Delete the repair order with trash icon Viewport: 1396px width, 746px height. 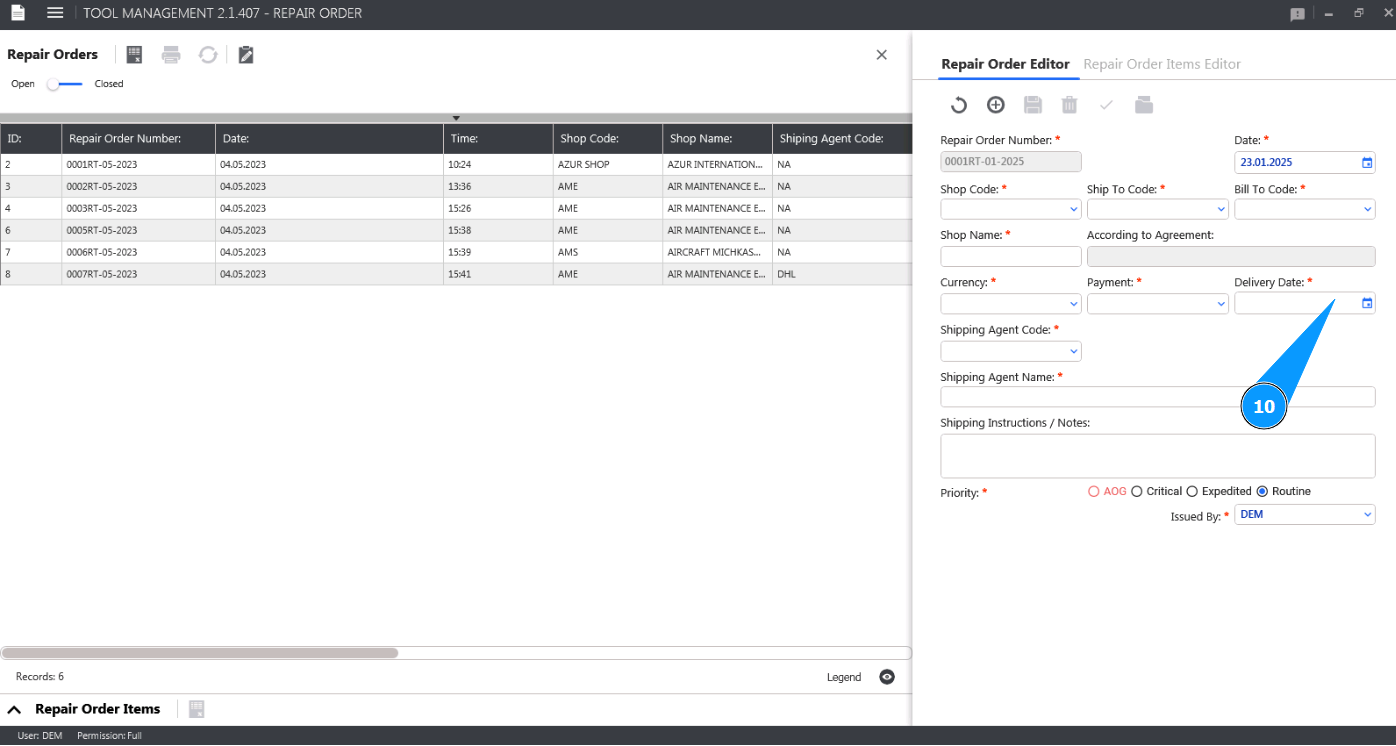coord(1069,105)
